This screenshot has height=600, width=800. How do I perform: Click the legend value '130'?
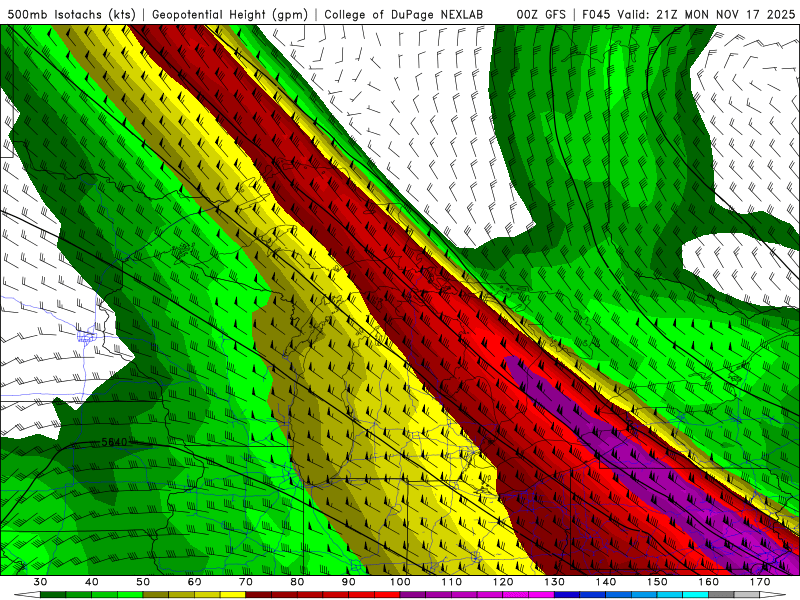coord(554,582)
